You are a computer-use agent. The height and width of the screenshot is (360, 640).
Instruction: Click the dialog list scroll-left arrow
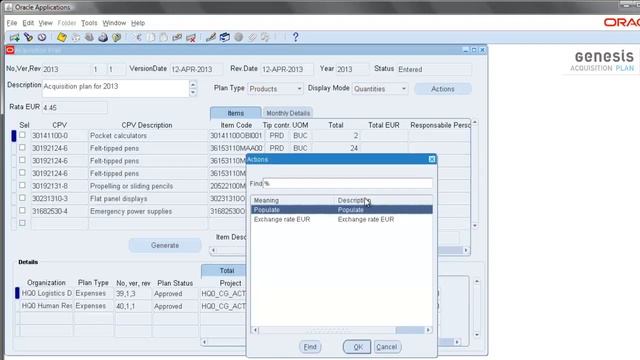256,330
